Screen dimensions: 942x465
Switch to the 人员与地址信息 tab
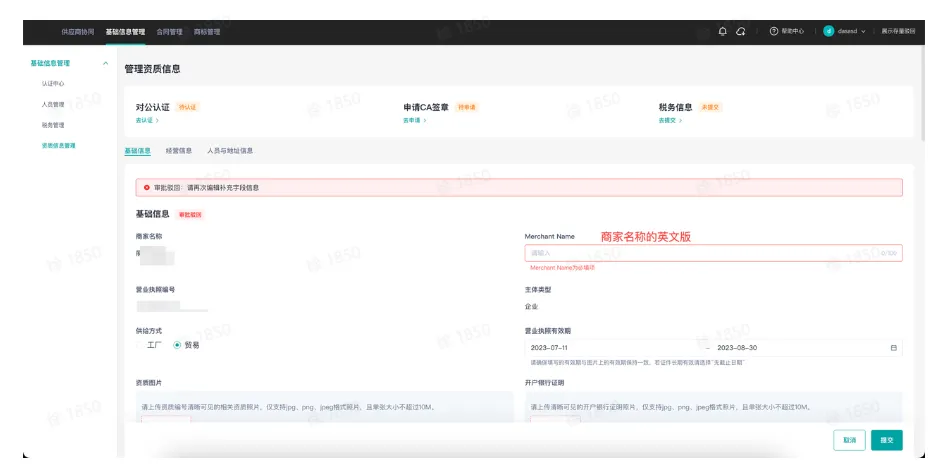tap(230, 151)
